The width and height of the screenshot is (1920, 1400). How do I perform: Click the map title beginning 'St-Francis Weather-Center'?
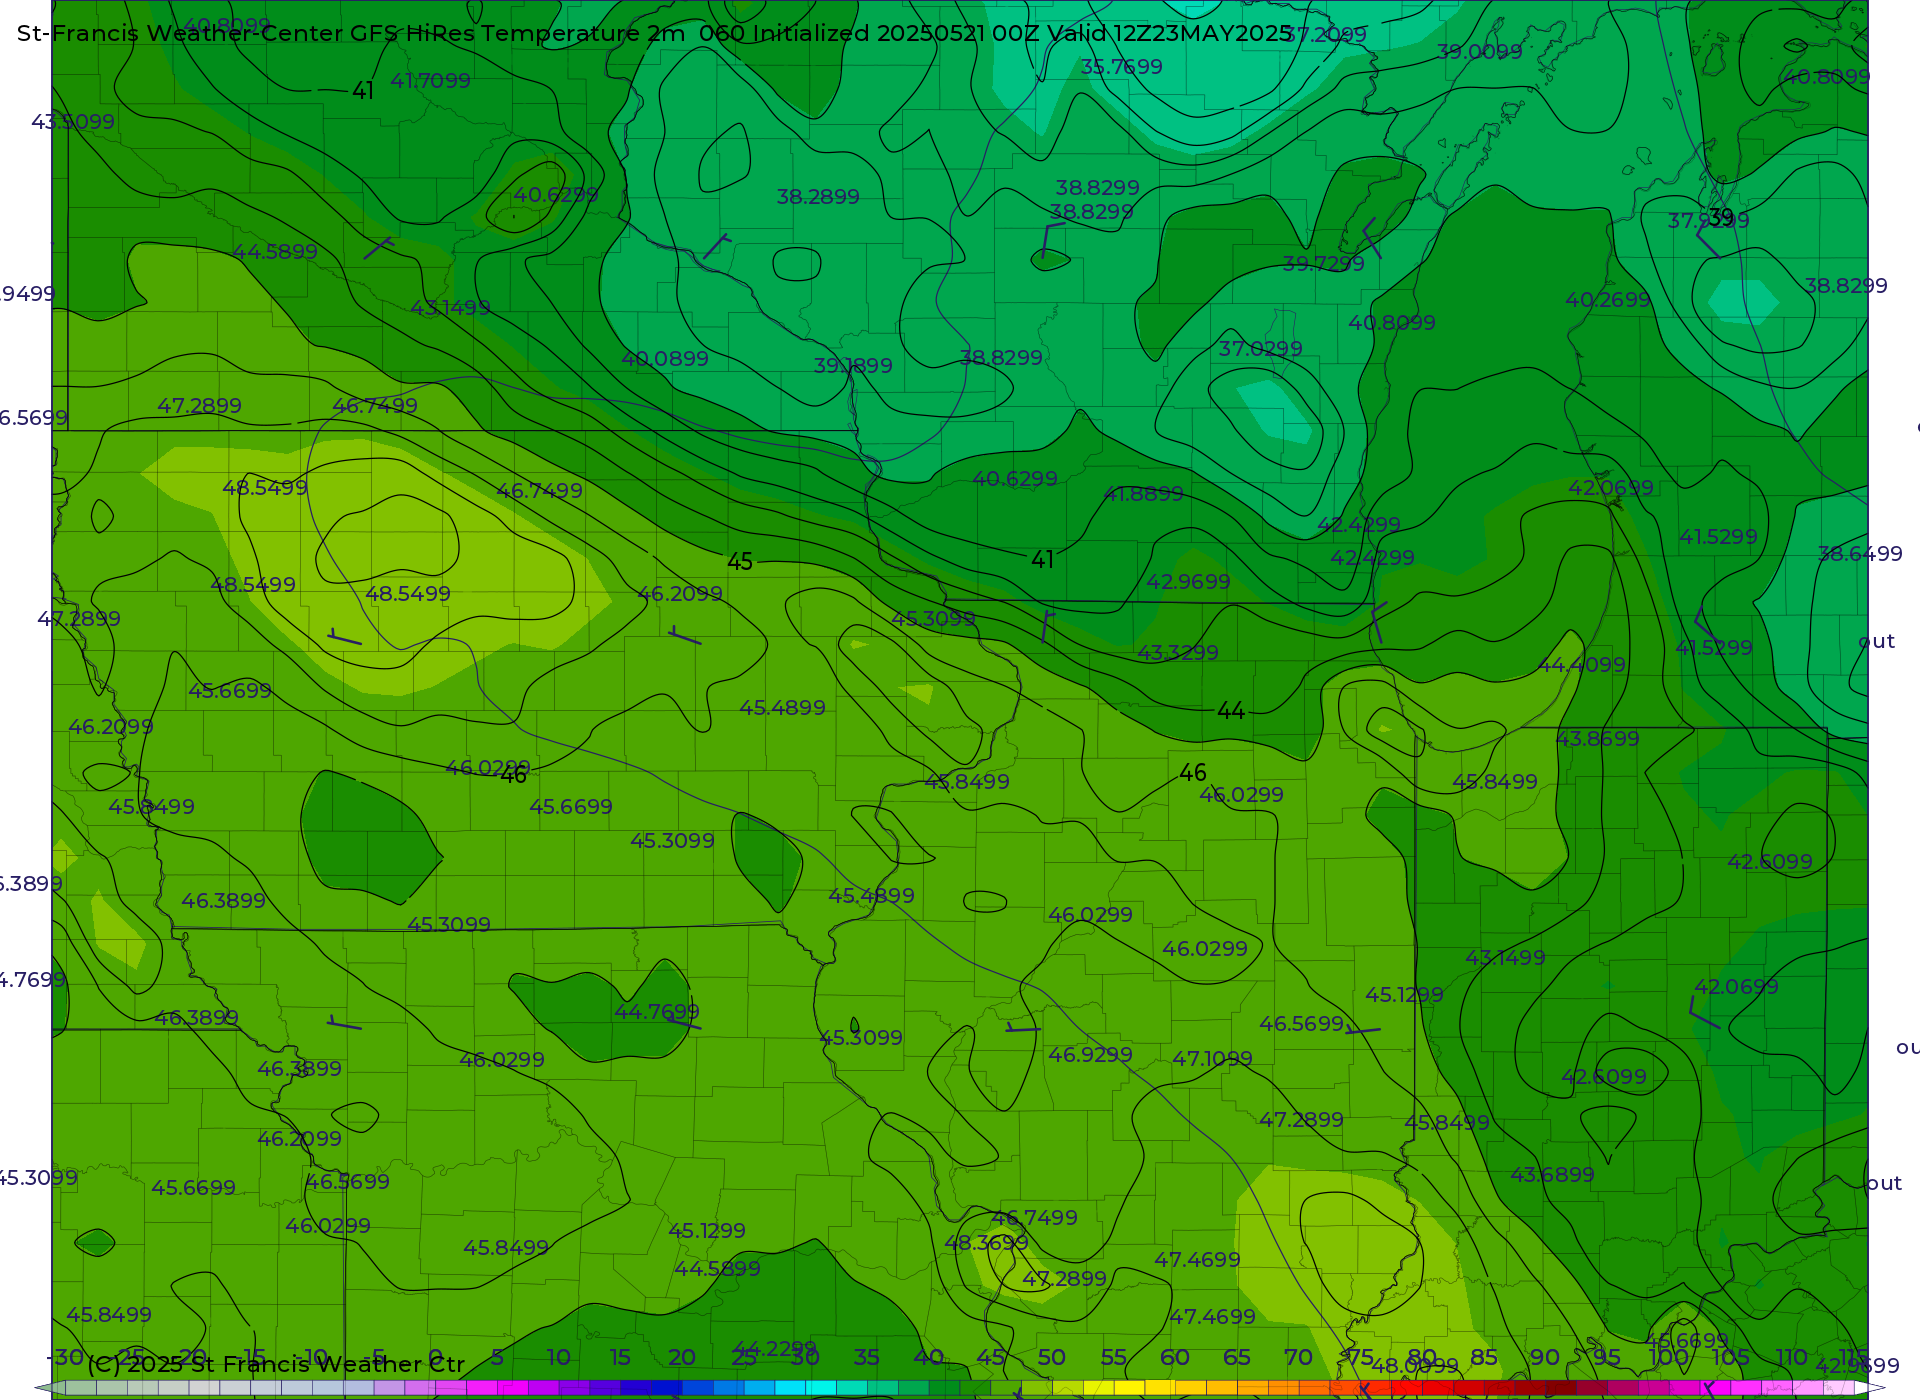pos(654,33)
